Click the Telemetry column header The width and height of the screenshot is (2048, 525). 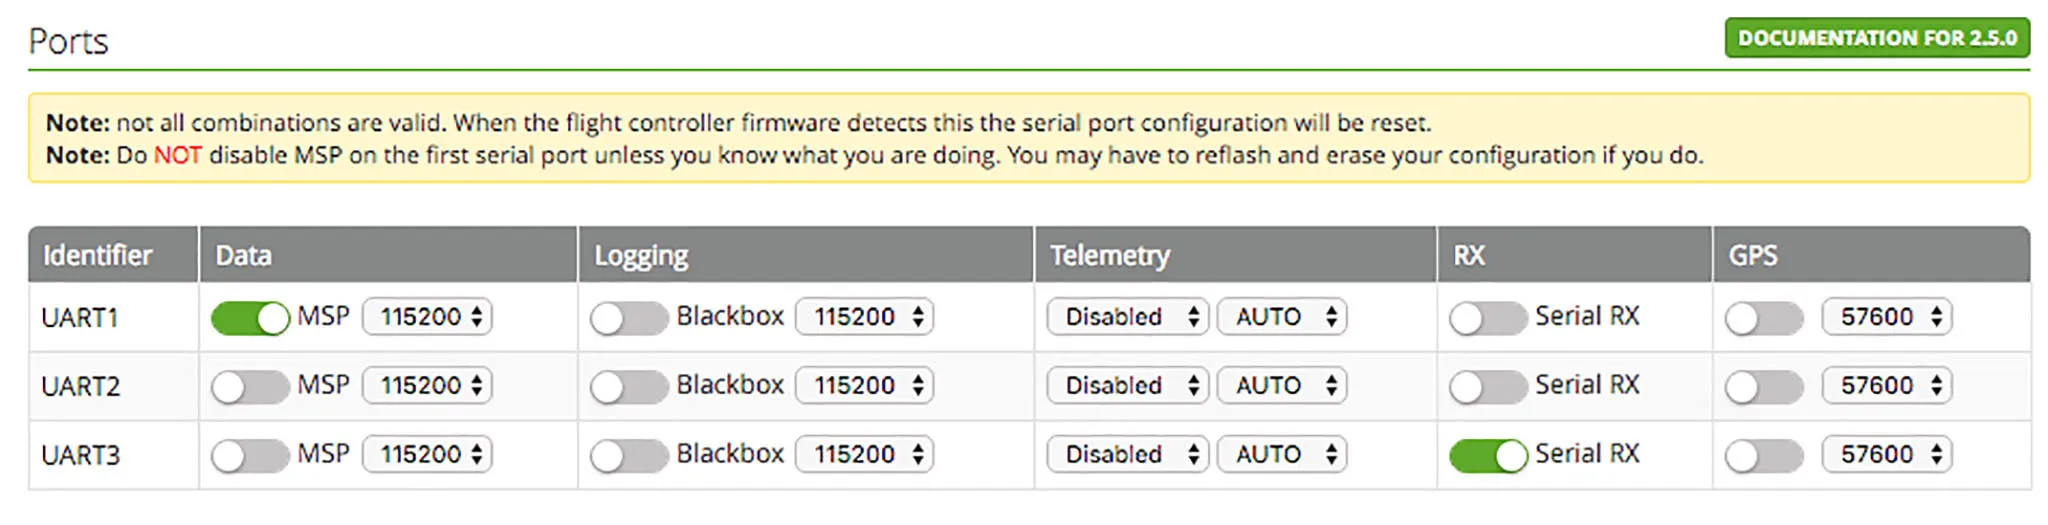pyautogui.click(x=1109, y=256)
